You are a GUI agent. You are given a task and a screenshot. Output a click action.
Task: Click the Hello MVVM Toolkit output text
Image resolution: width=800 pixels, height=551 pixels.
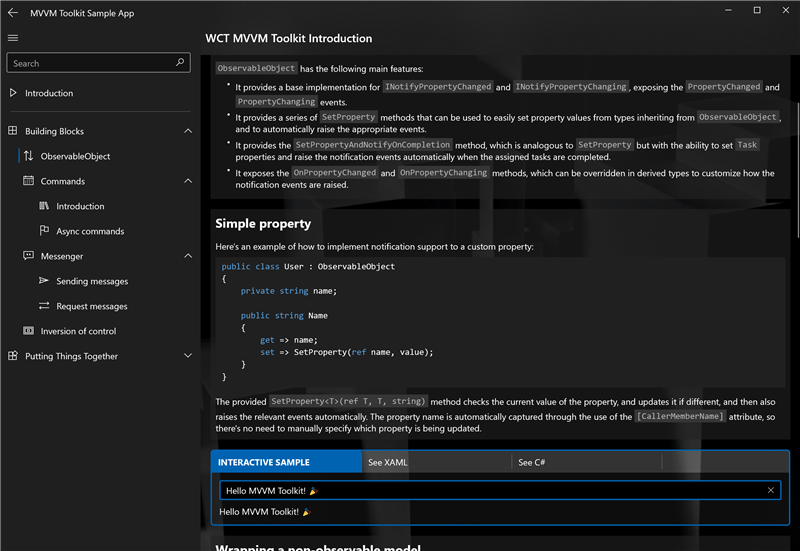(x=265, y=512)
